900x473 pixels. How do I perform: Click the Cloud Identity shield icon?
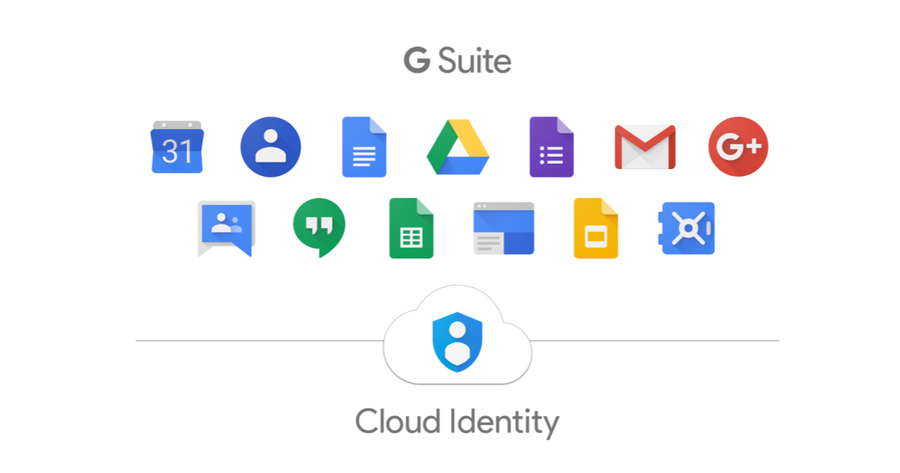pyautogui.click(x=457, y=342)
